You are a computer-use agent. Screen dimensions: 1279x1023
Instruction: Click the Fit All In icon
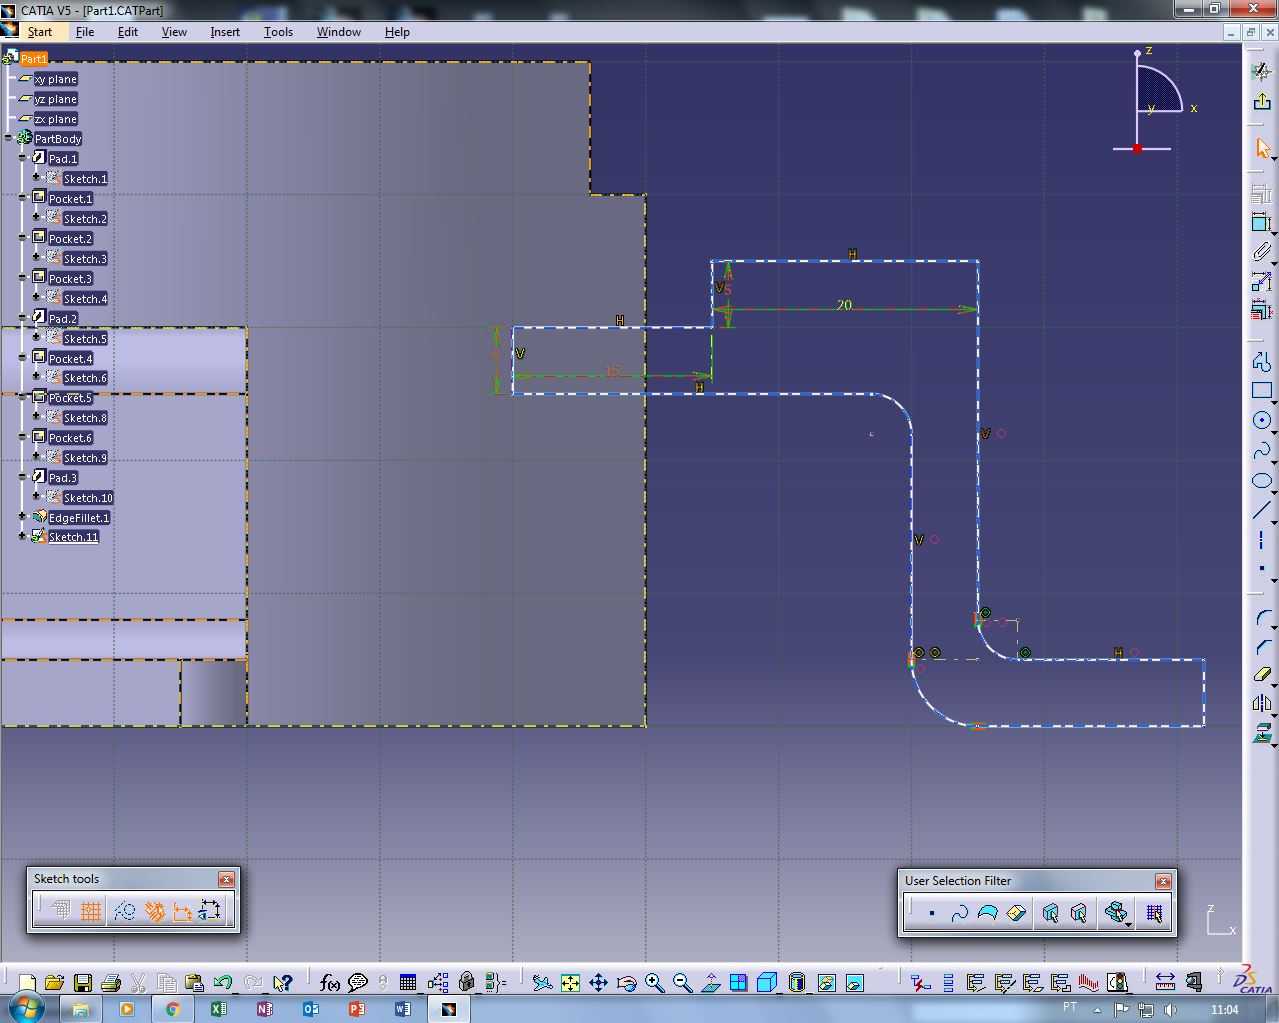[x=570, y=983]
